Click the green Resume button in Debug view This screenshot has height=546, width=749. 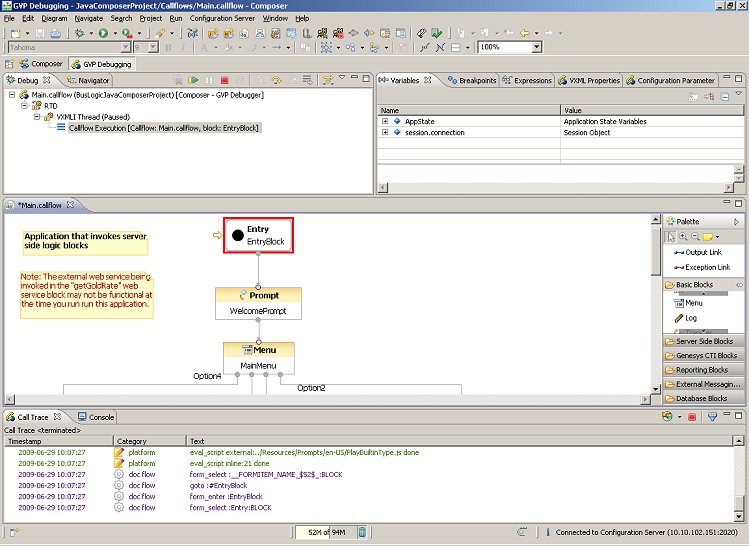point(192,80)
